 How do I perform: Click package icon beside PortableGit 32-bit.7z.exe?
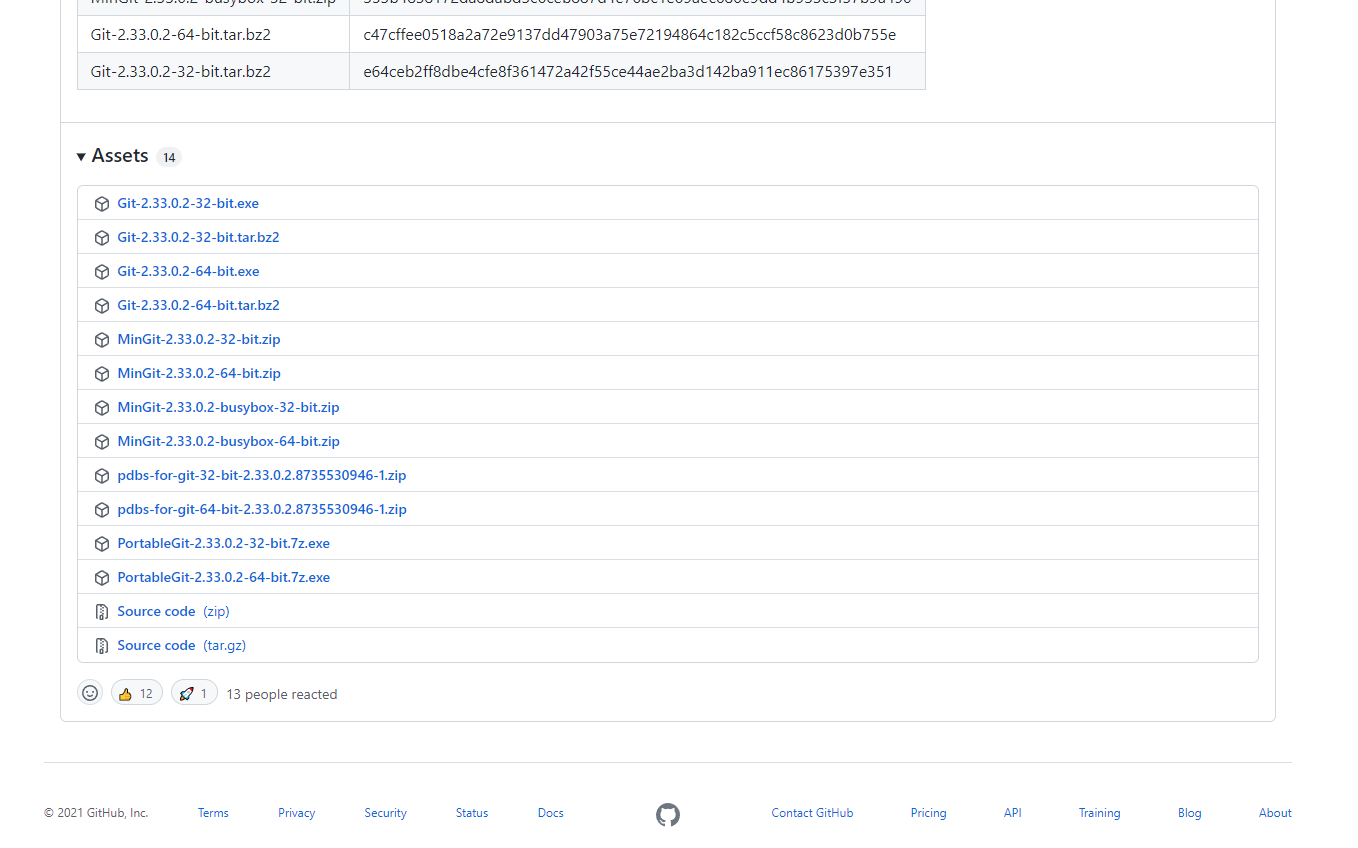pyautogui.click(x=102, y=544)
